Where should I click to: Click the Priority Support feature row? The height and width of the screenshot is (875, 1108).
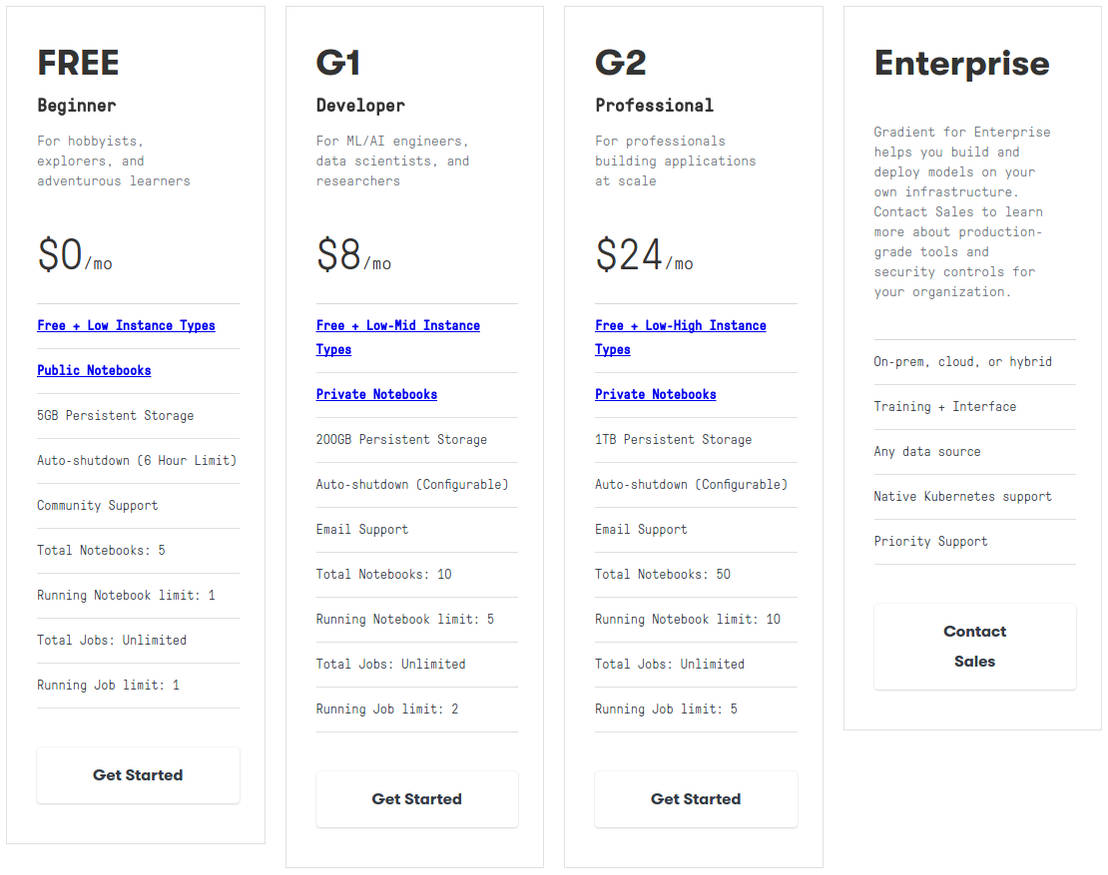pos(931,541)
